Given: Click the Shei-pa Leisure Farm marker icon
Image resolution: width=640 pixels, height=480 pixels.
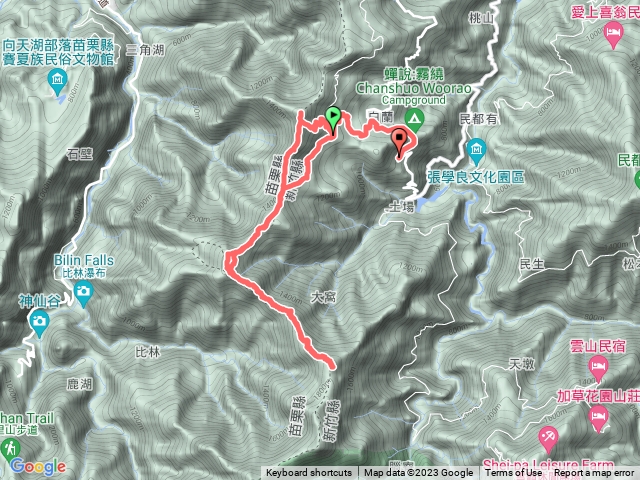Looking at the screenshot, I should (x=549, y=438).
